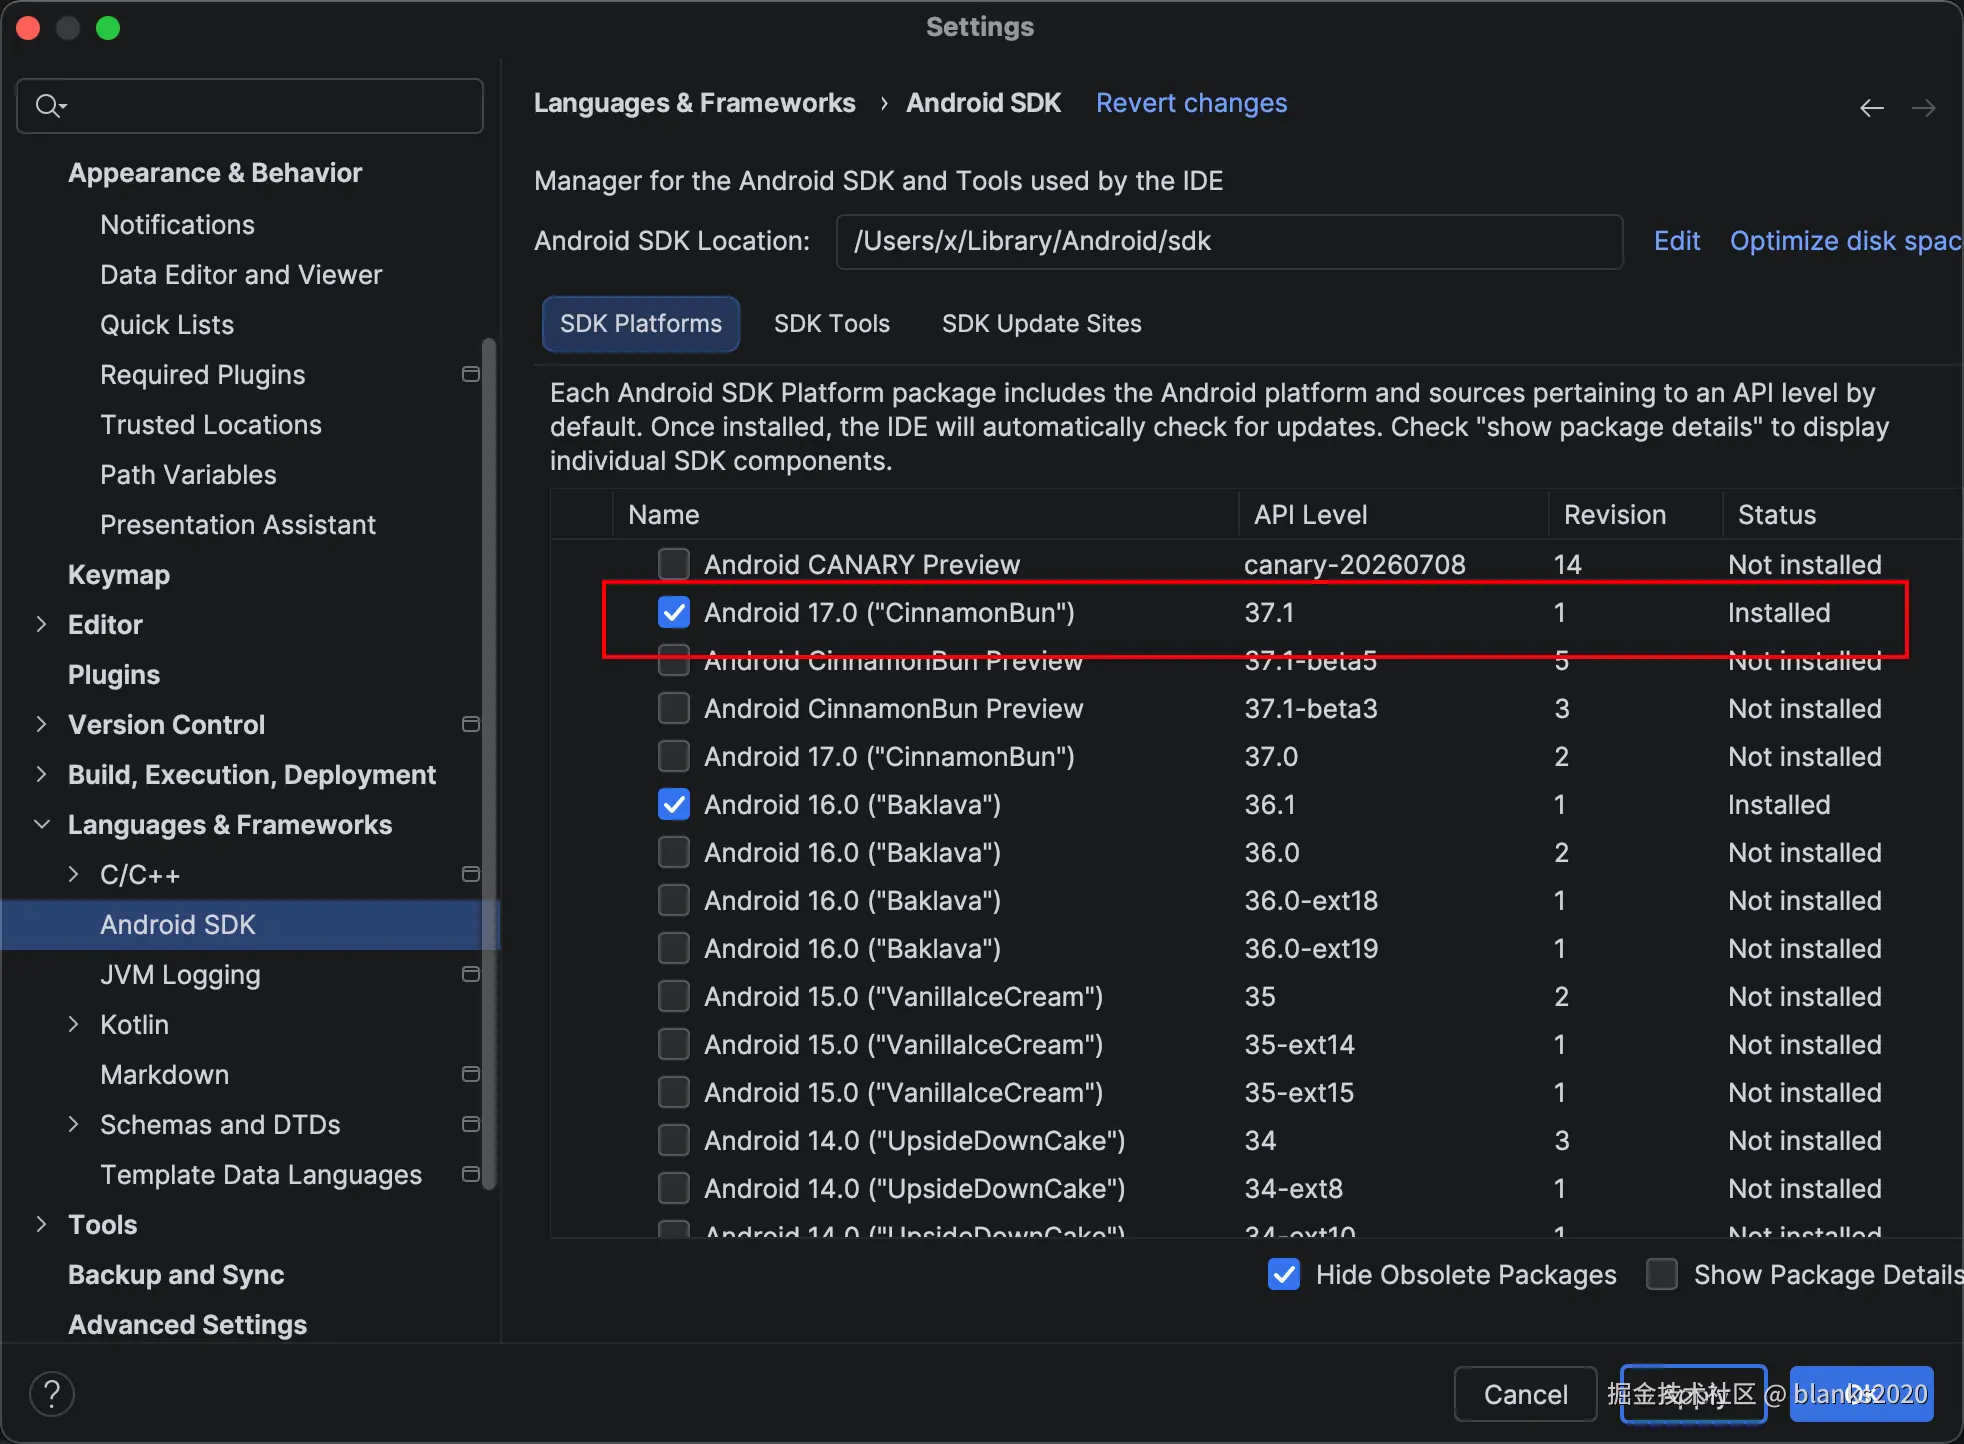The width and height of the screenshot is (1964, 1444).
Task: Click project-level icon beside JVM Logging
Action: tap(471, 974)
